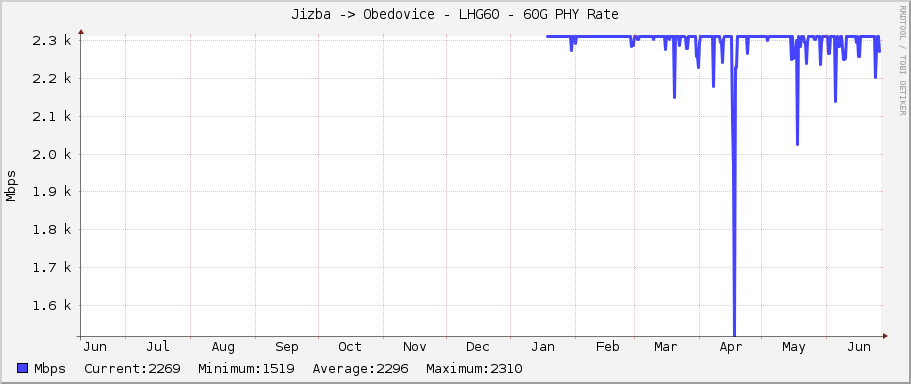
Task: Click the 'Mbps' legend text beside the swatch
Action: click(x=50, y=369)
